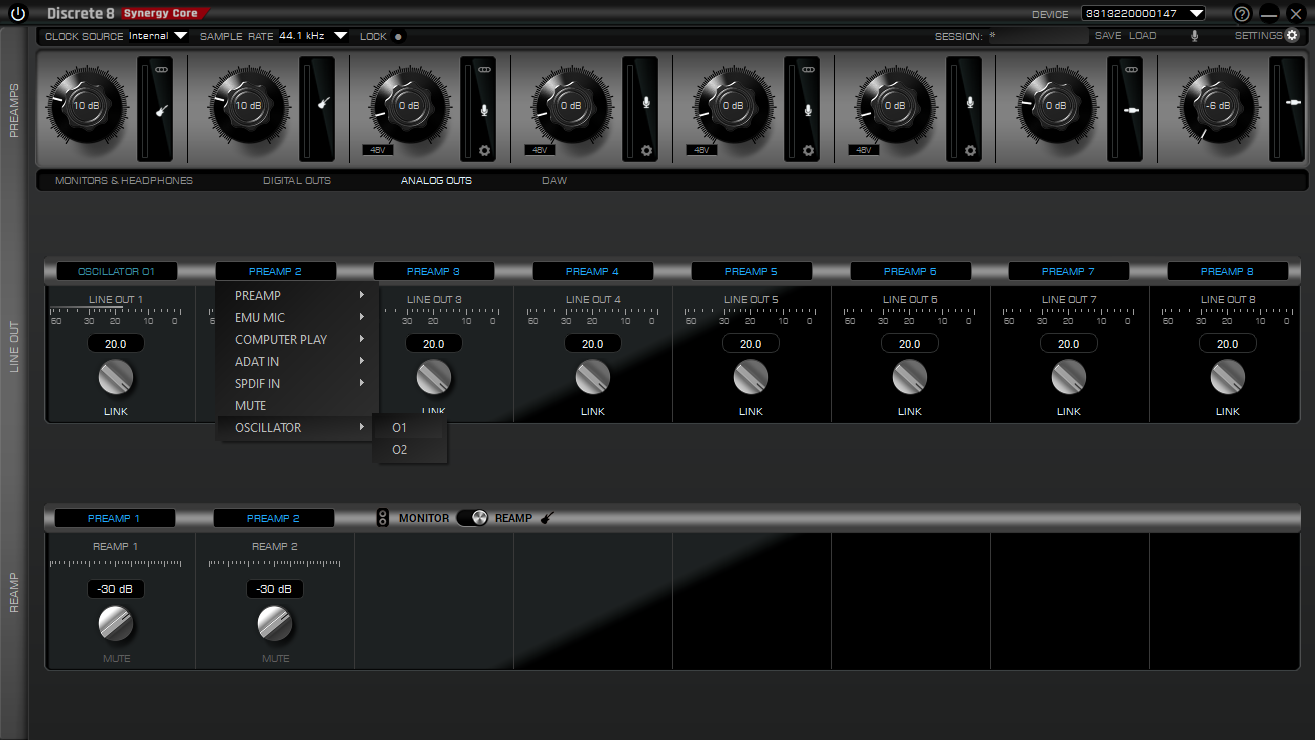Image resolution: width=1315 pixels, height=740 pixels.
Task: Expand the SPDIF IN submenu entry
Action: (x=297, y=383)
